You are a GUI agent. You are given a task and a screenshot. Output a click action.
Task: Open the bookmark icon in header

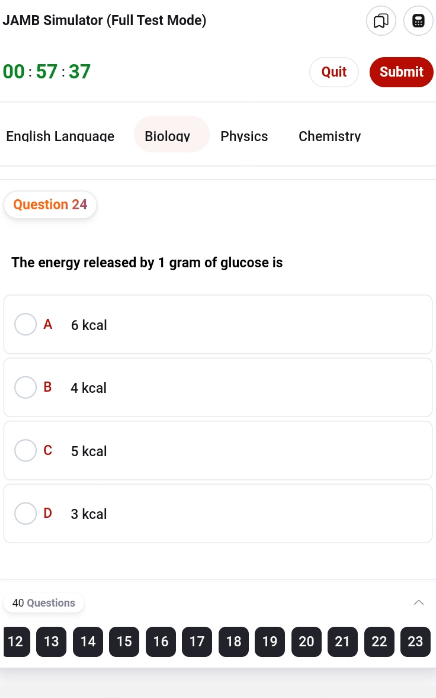click(381, 20)
